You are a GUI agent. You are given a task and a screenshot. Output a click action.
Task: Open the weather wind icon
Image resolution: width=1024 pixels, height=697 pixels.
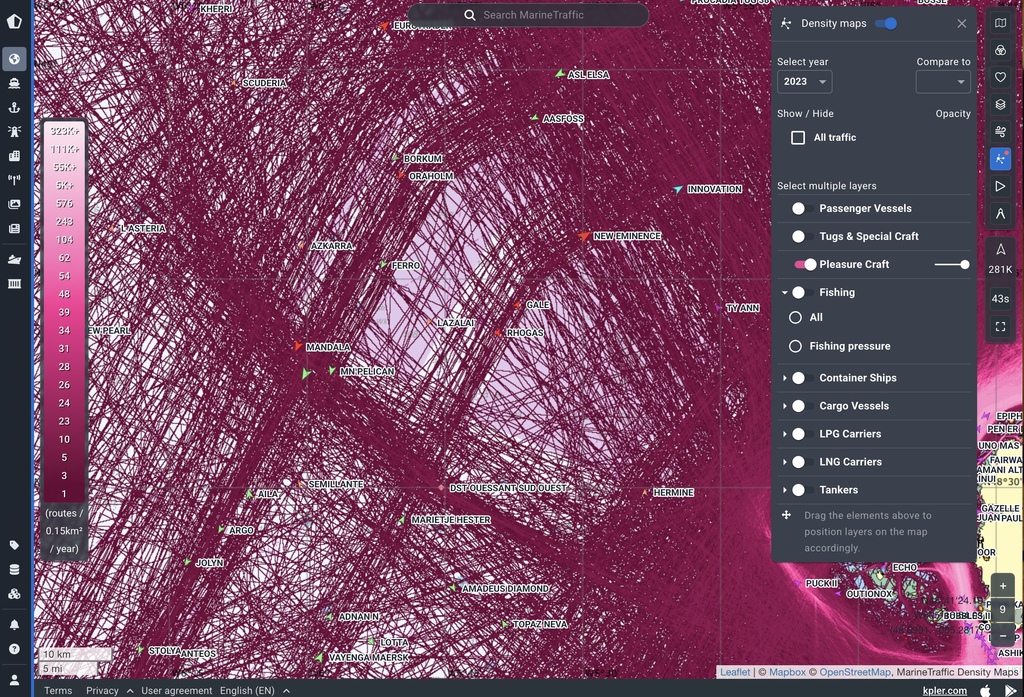point(1000,132)
